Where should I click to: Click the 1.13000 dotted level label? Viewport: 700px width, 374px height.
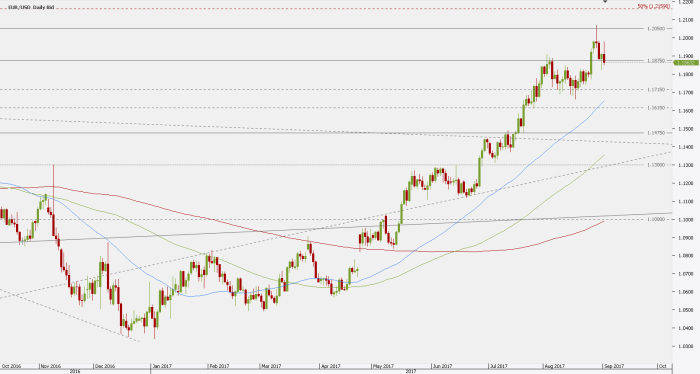pos(656,165)
